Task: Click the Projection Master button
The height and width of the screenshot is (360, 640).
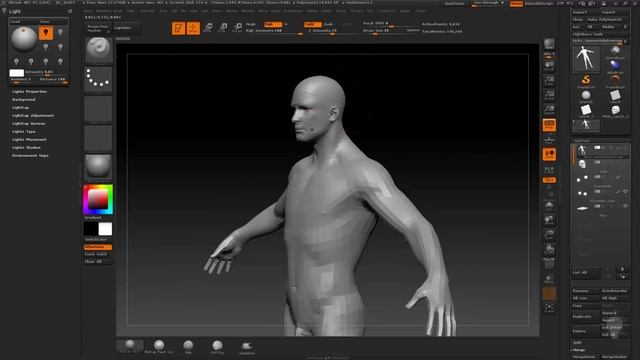Action: click(98, 28)
